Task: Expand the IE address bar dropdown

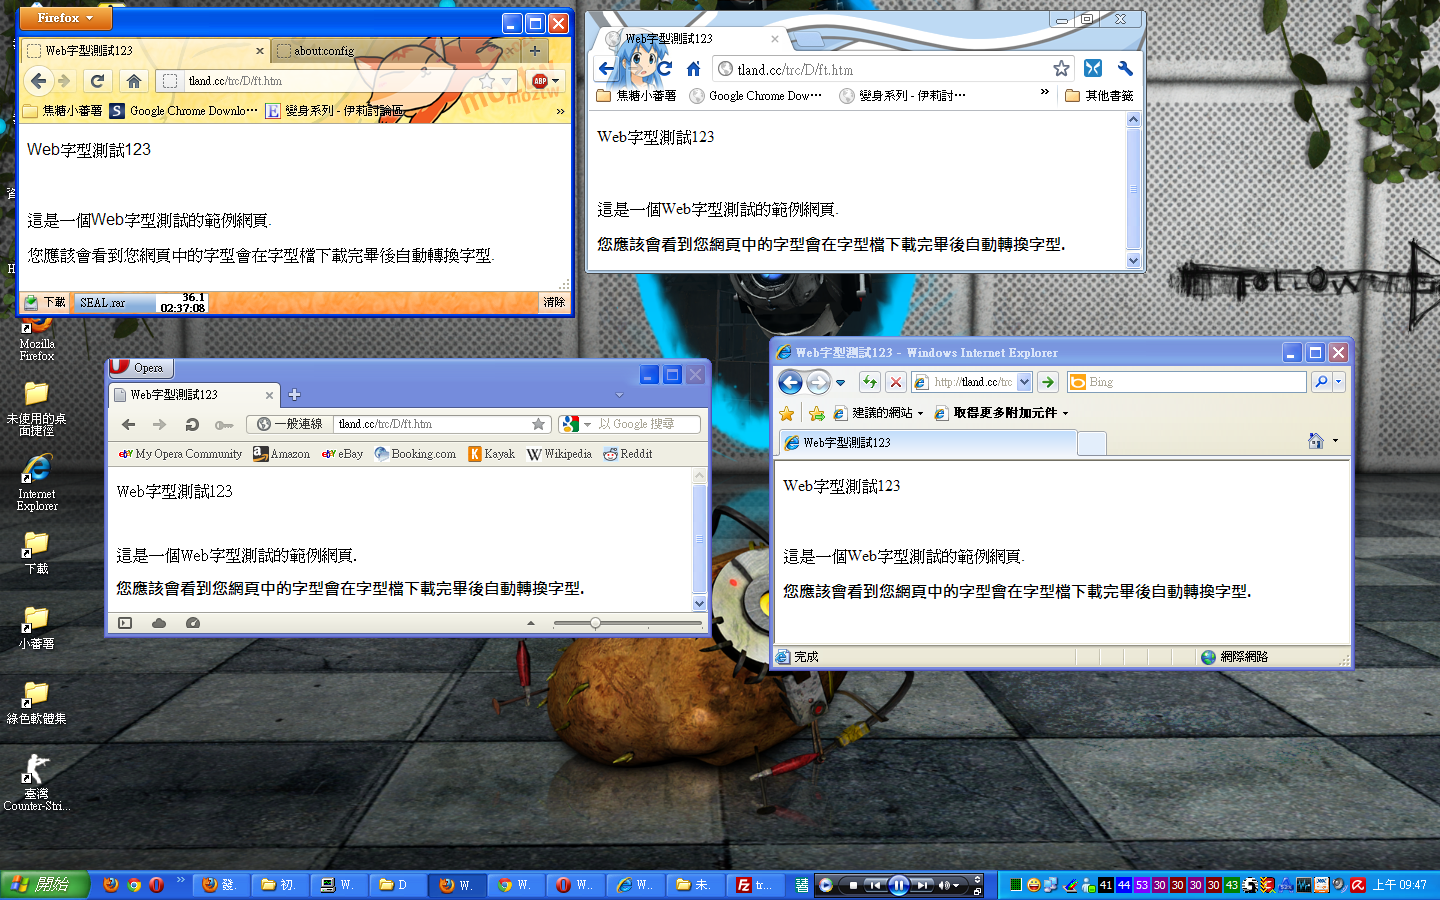Action: pyautogui.click(x=1024, y=382)
